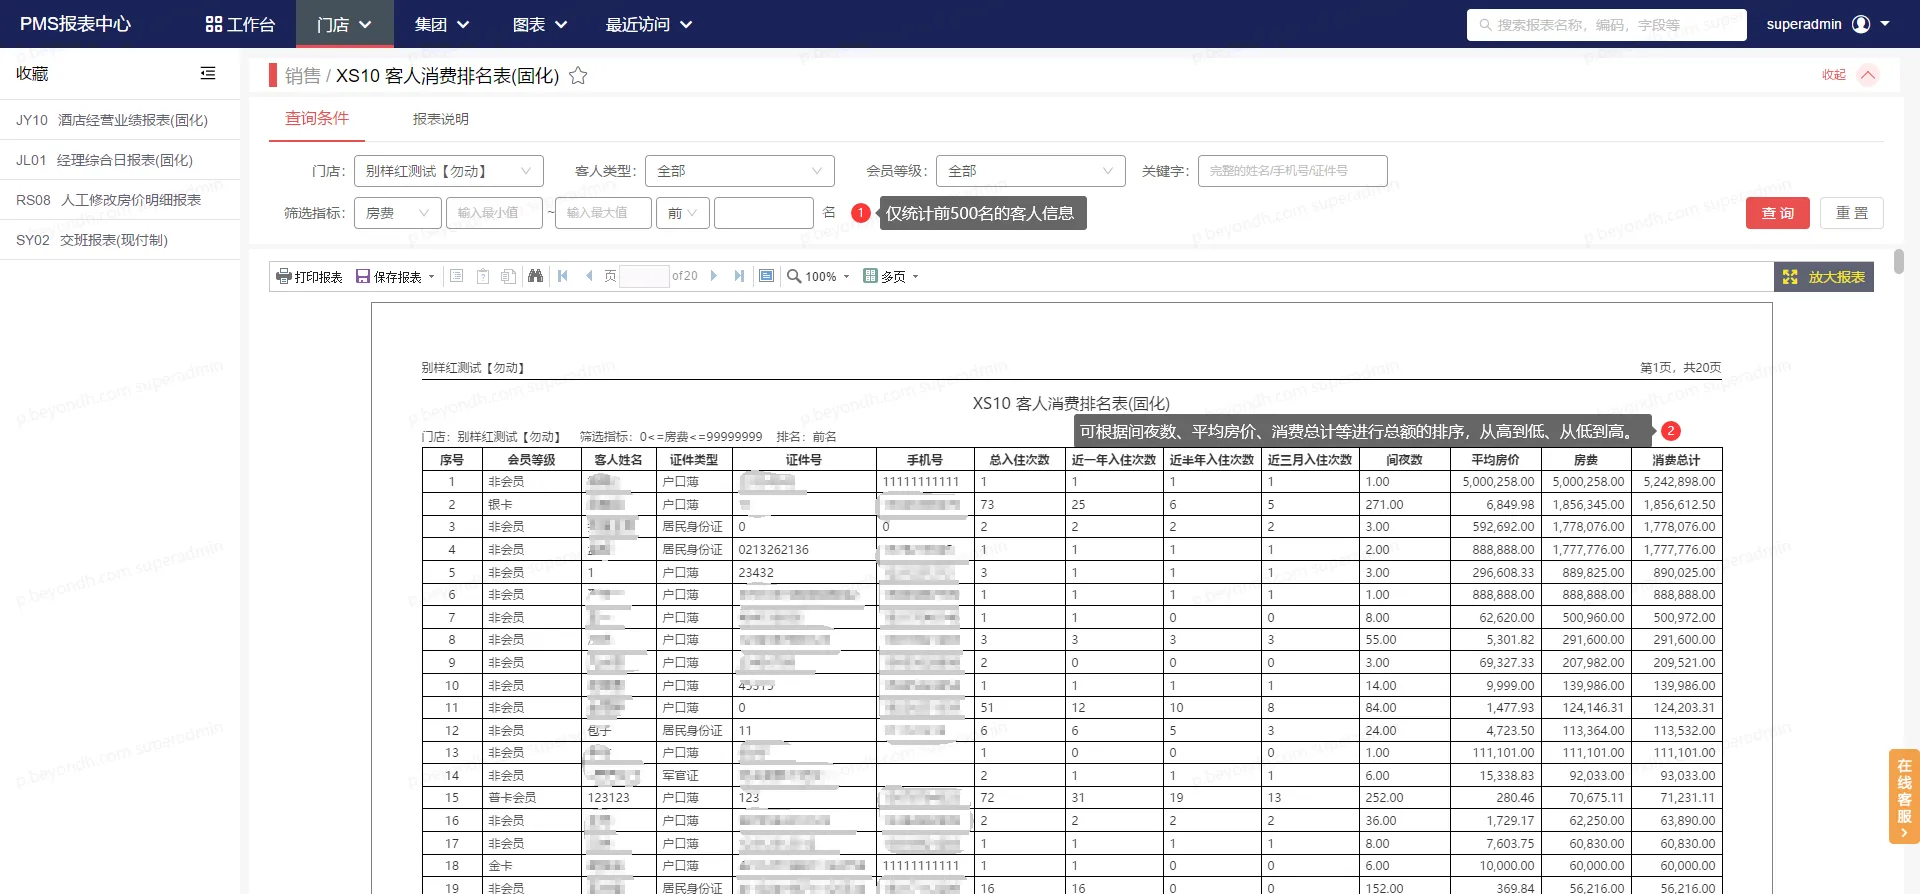
Task: Click the superadmin user avatar icon
Action: coord(1861,24)
